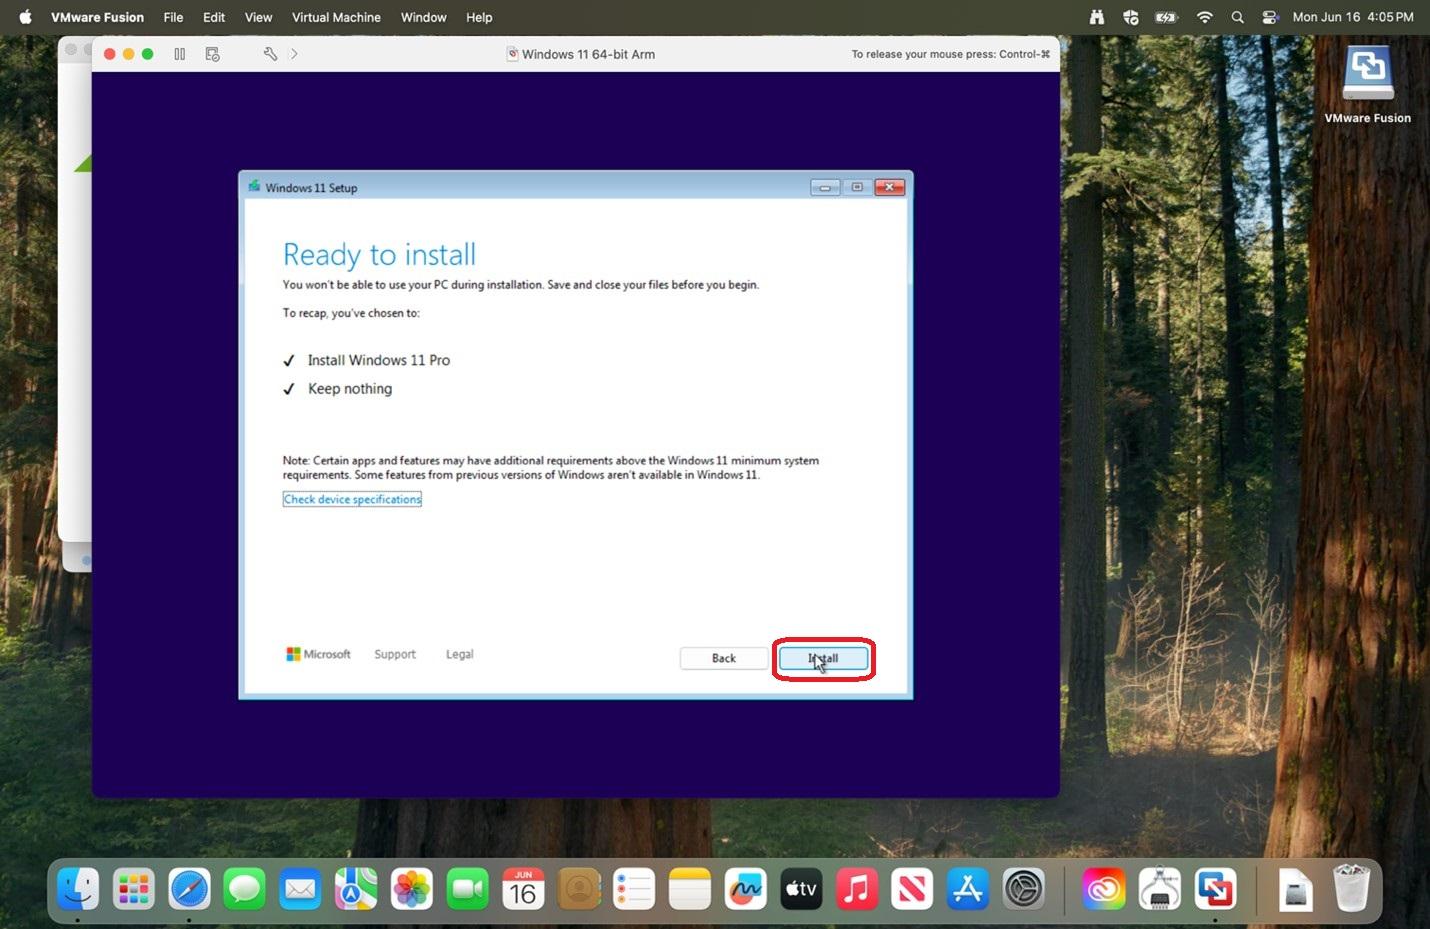Select the VMware Fusion desktop drive icon
Image resolution: width=1430 pixels, height=929 pixels.
[x=1367, y=74]
